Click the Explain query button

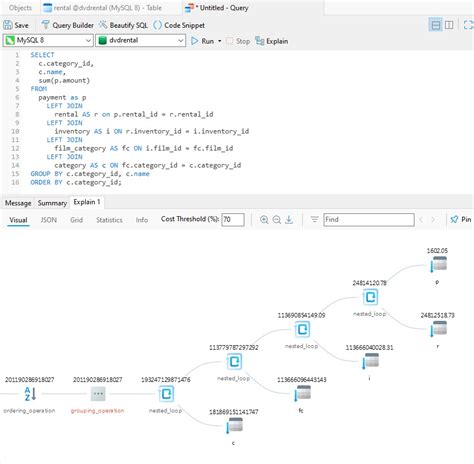tap(272, 41)
